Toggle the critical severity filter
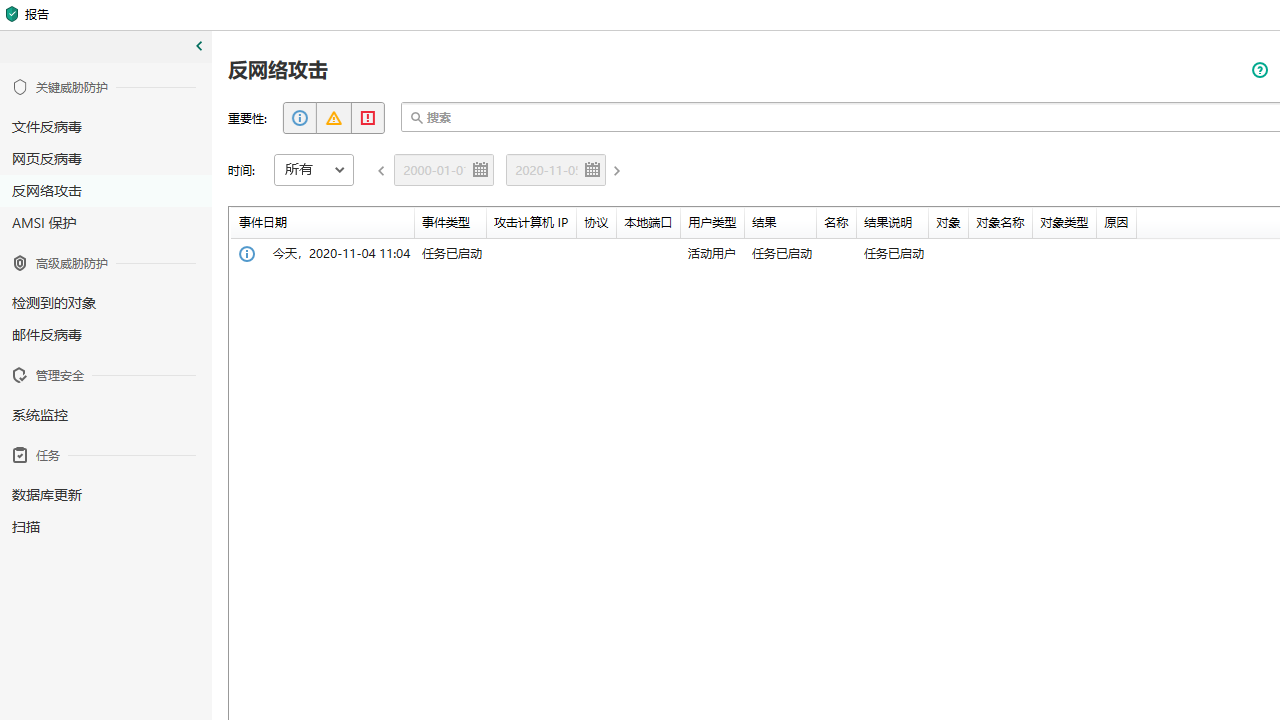The height and width of the screenshot is (720, 1280). 367,117
